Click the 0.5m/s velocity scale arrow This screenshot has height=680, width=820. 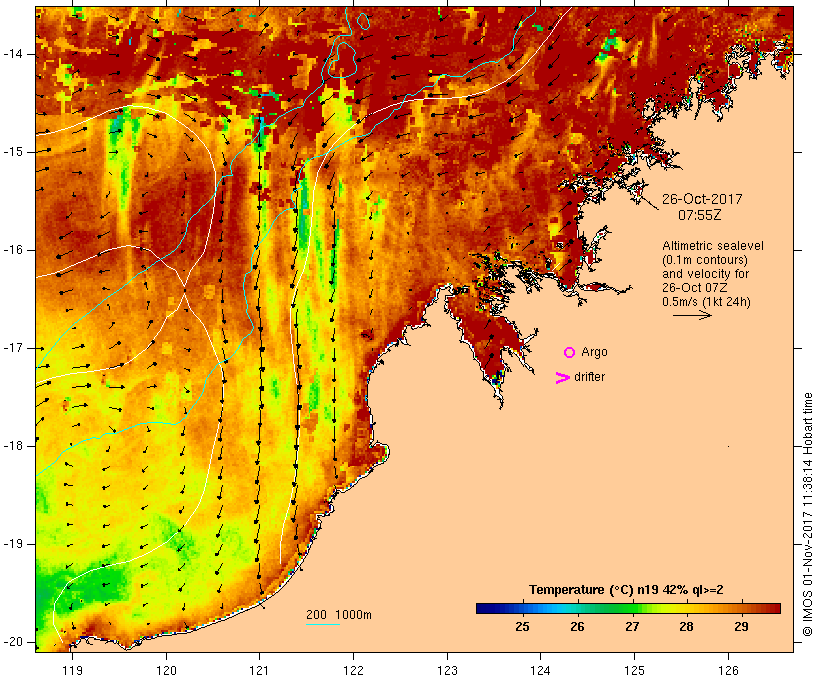click(x=692, y=315)
